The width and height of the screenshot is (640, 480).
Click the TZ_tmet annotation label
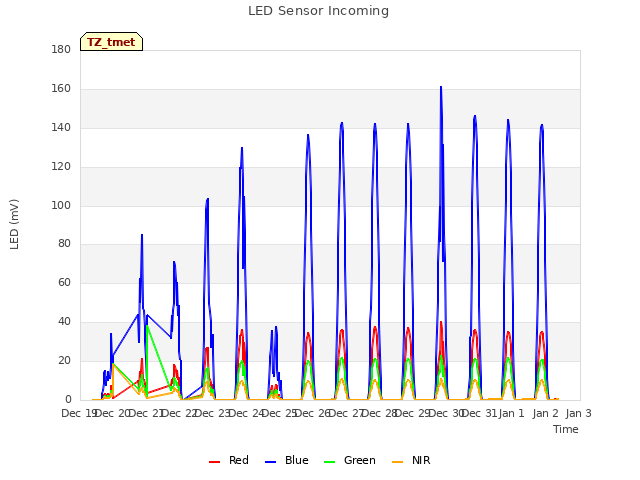[x=111, y=42]
